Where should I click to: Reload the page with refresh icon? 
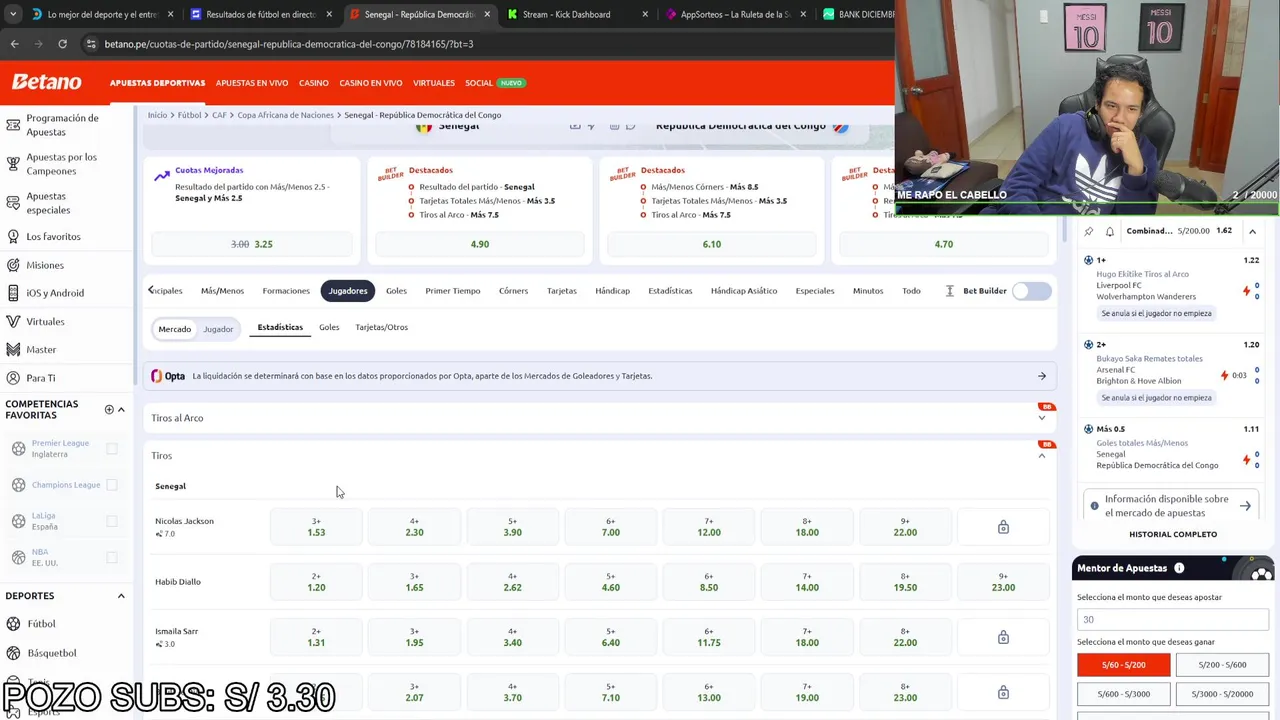(62, 44)
